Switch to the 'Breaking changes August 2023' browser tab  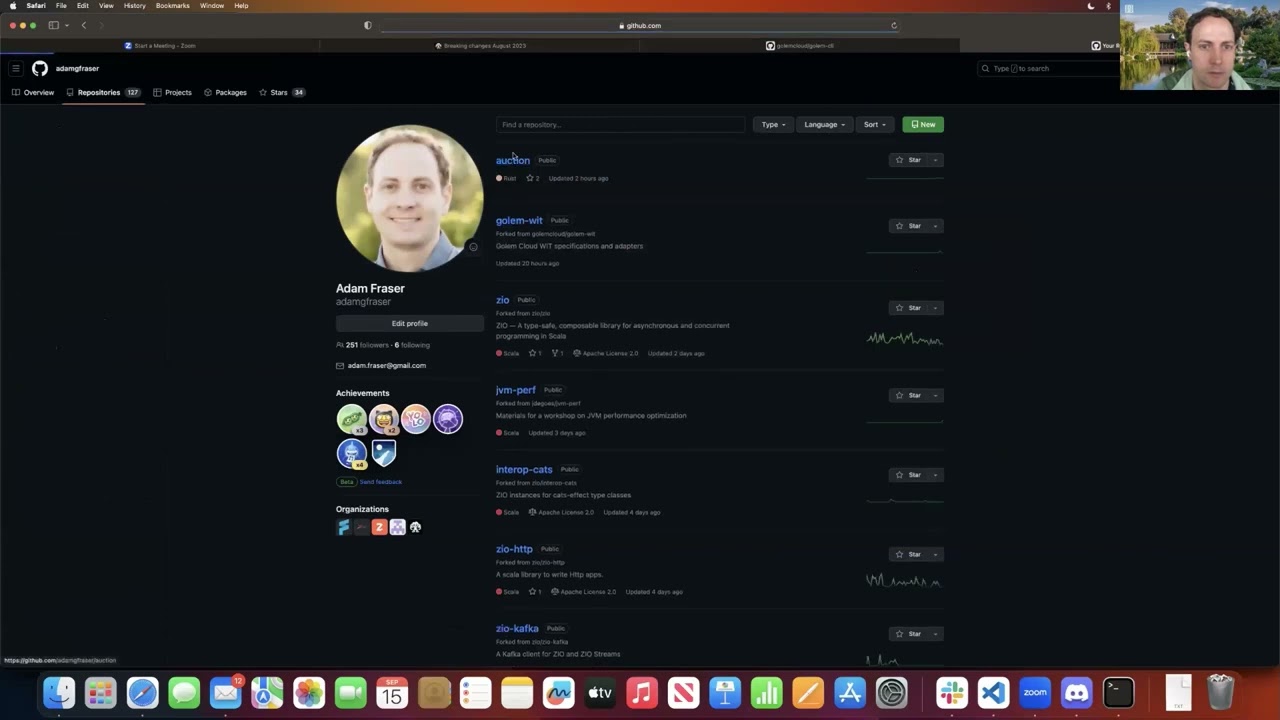(480, 46)
